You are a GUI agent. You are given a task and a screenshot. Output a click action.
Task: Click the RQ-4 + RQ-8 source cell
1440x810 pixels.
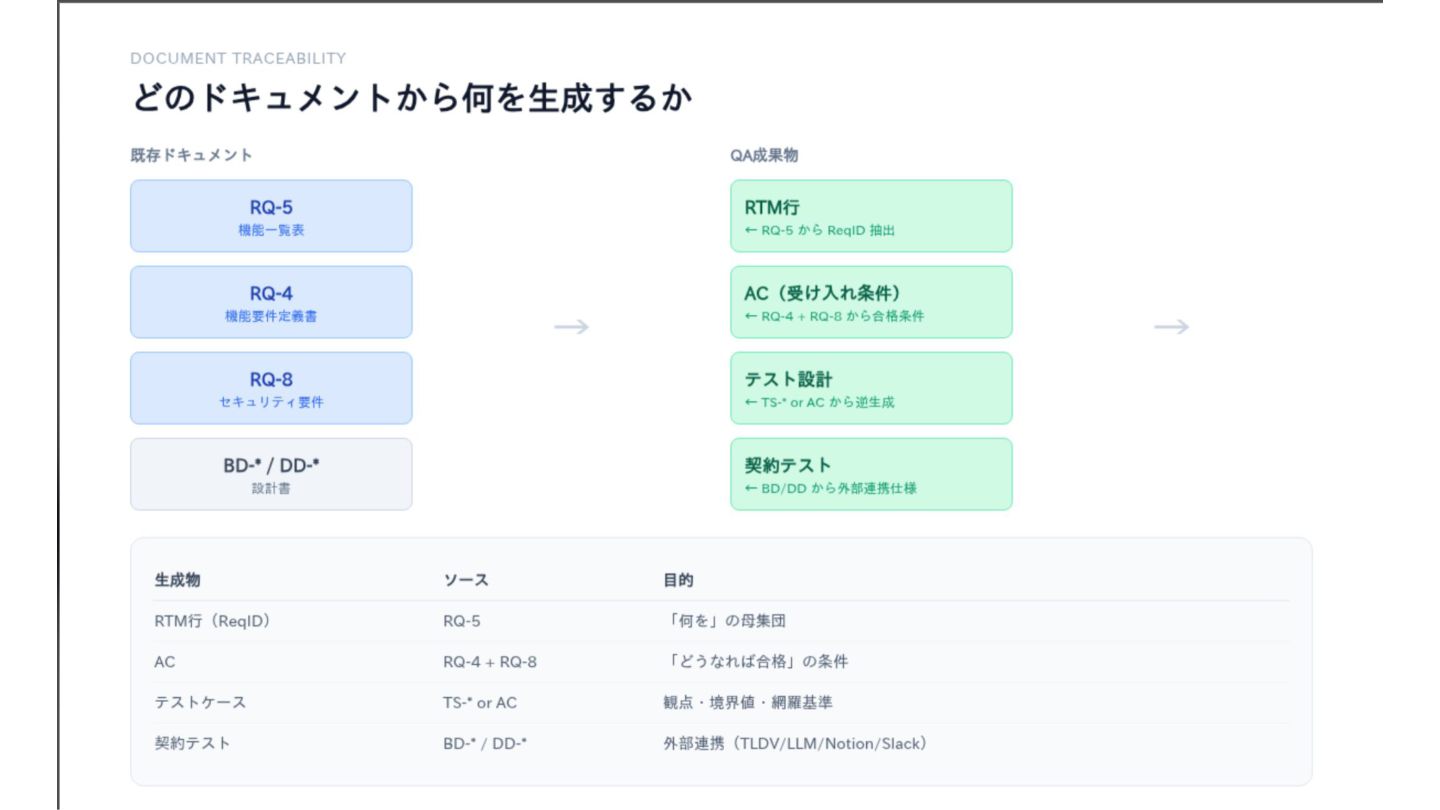[x=490, y=662]
